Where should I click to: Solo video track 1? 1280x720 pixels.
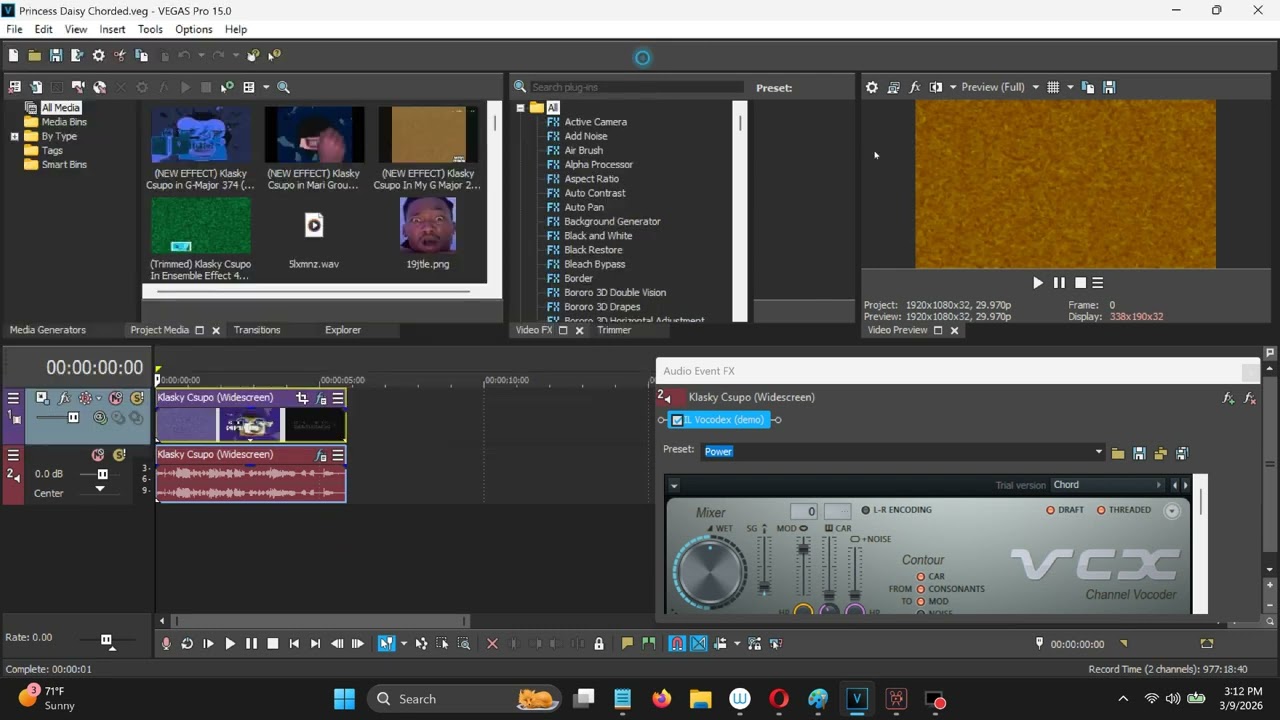click(x=137, y=398)
